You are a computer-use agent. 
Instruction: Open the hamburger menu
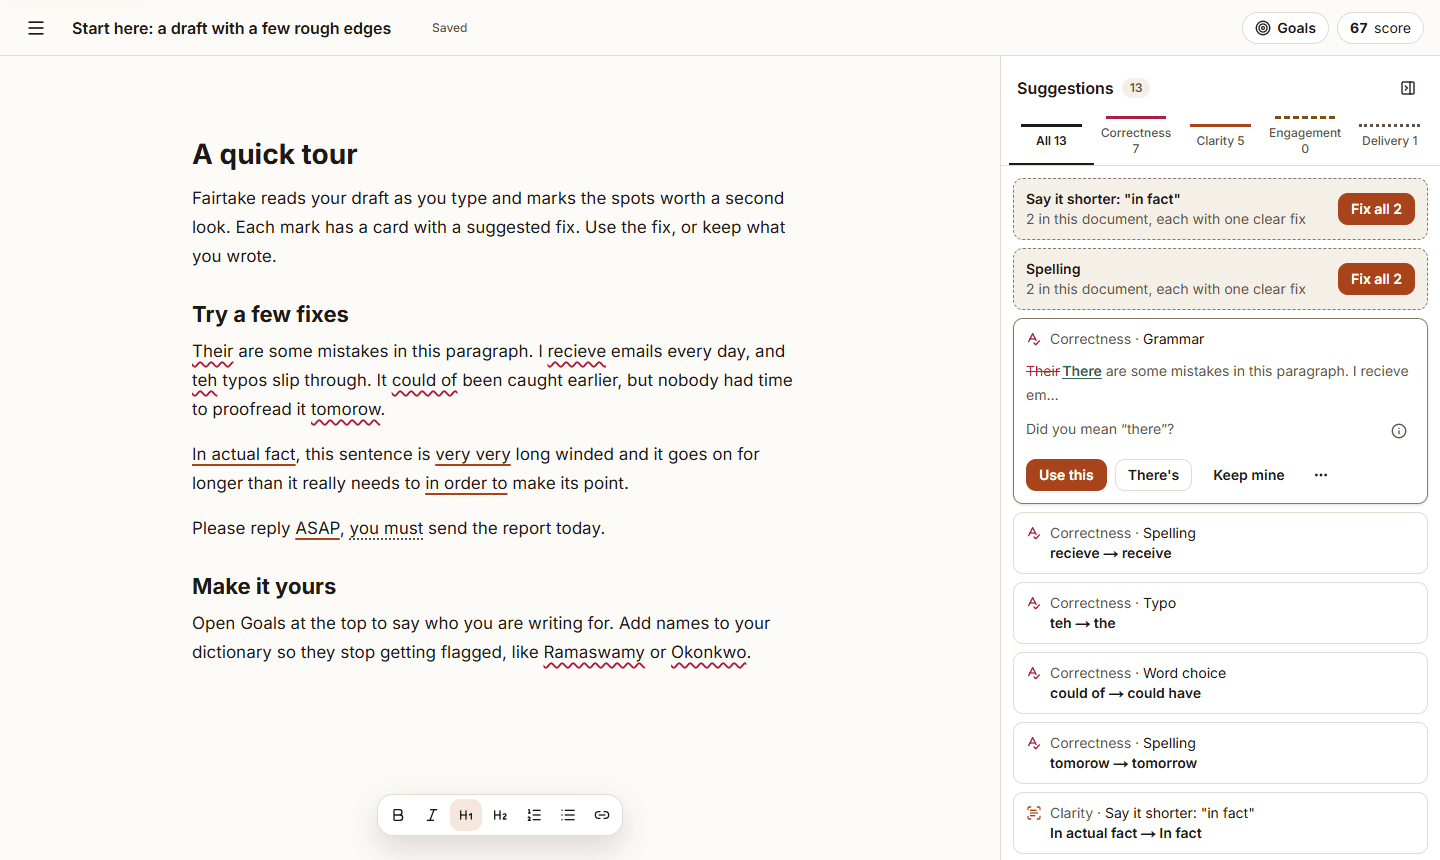(x=36, y=28)
